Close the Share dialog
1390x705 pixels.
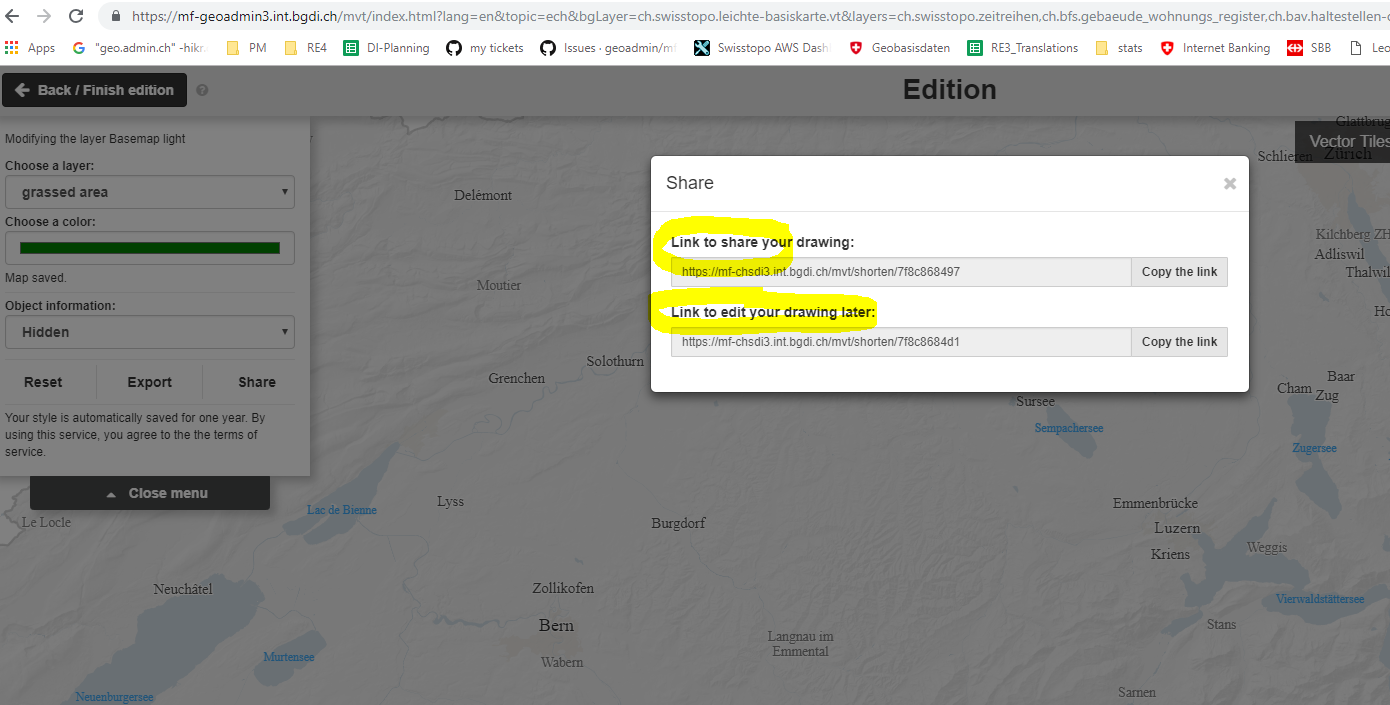tap(1229, 183)
